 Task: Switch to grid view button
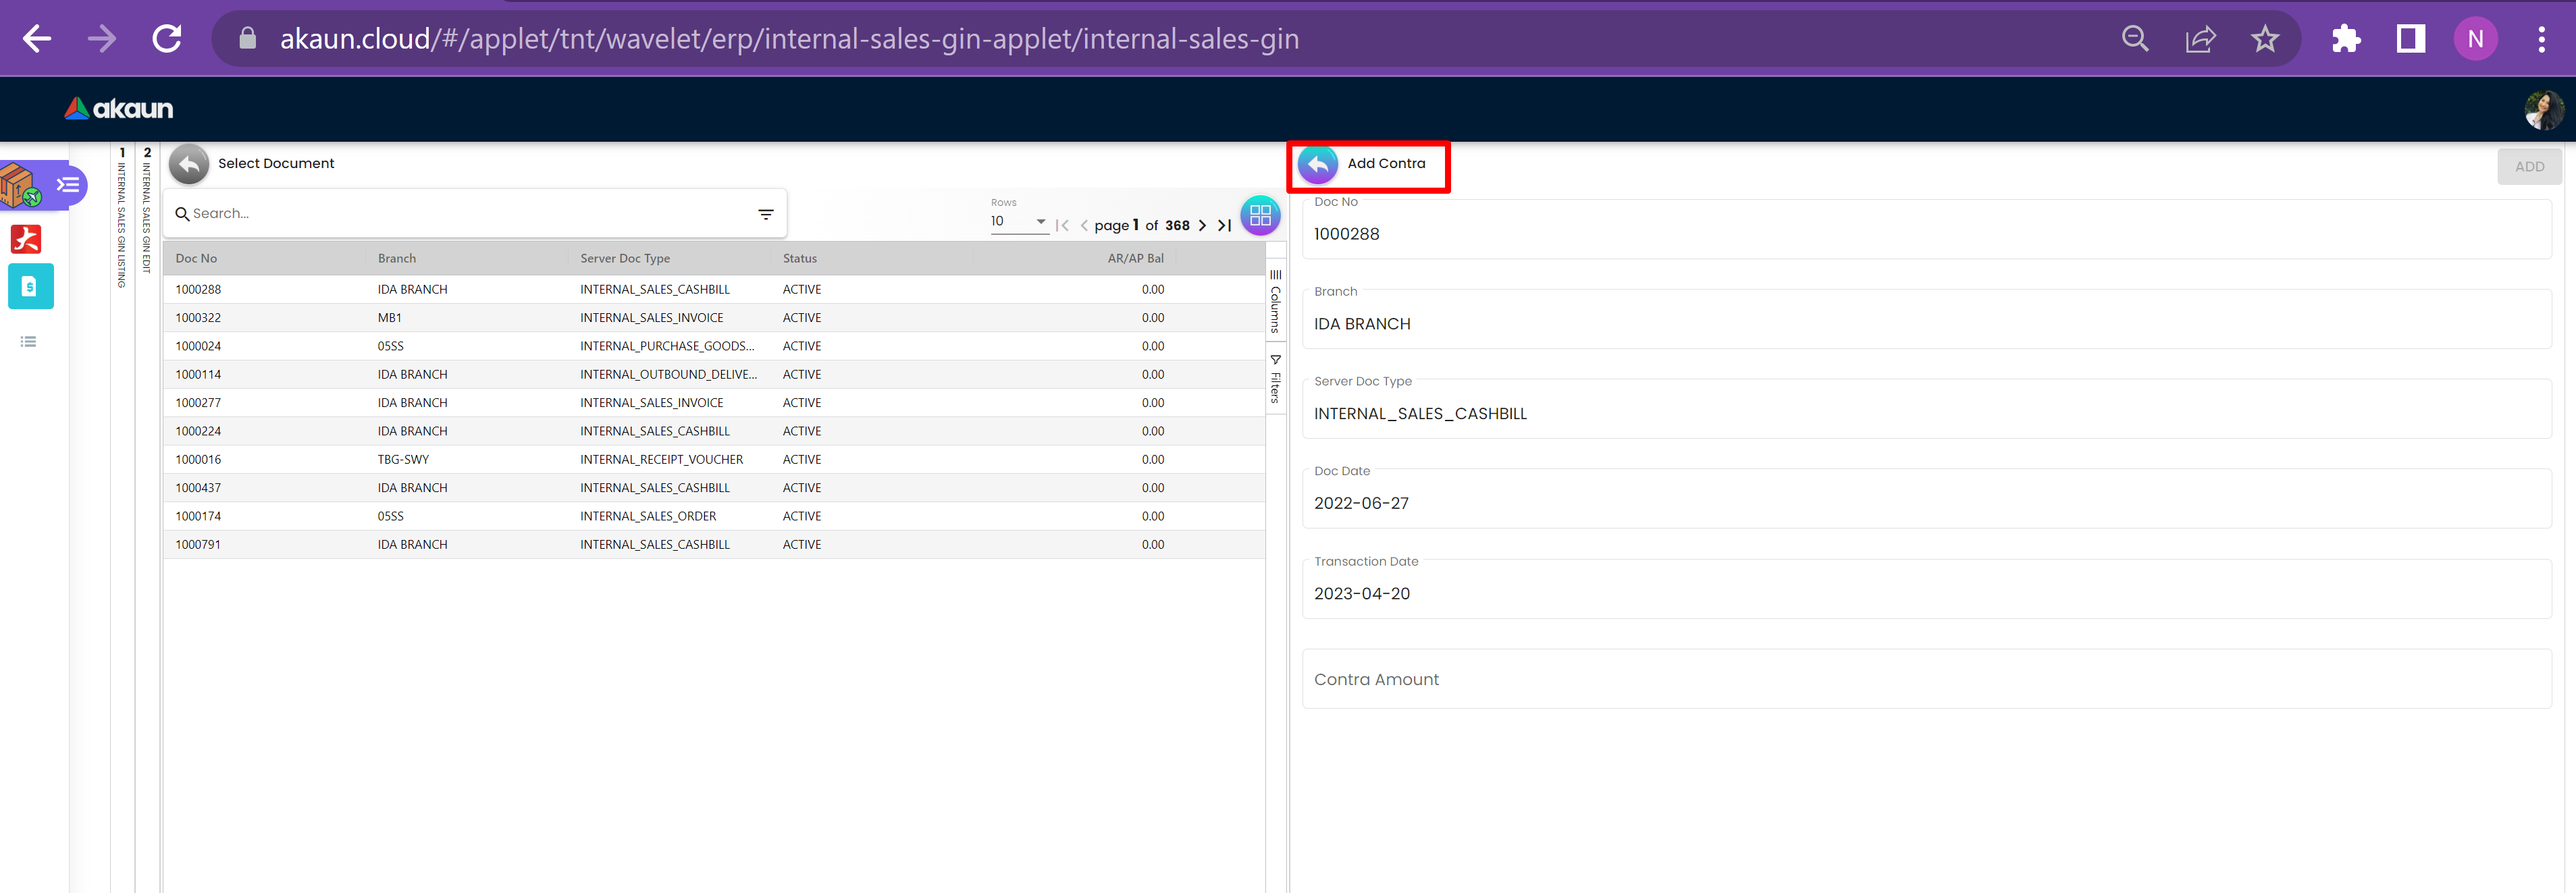(1259, 215)
